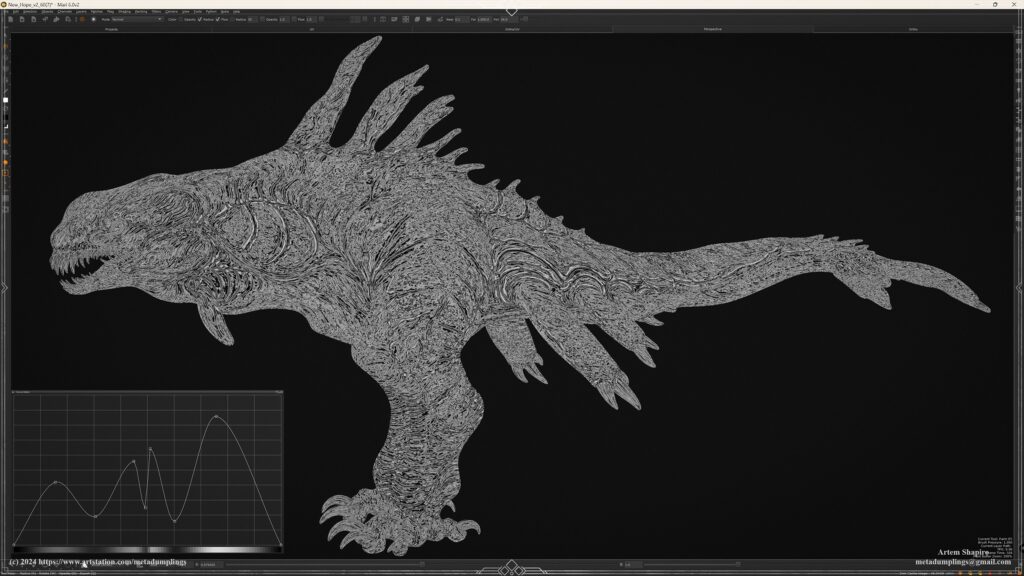
Task: Toggle the Flow checkbox in brush options
Action: [x=218, y=19]
